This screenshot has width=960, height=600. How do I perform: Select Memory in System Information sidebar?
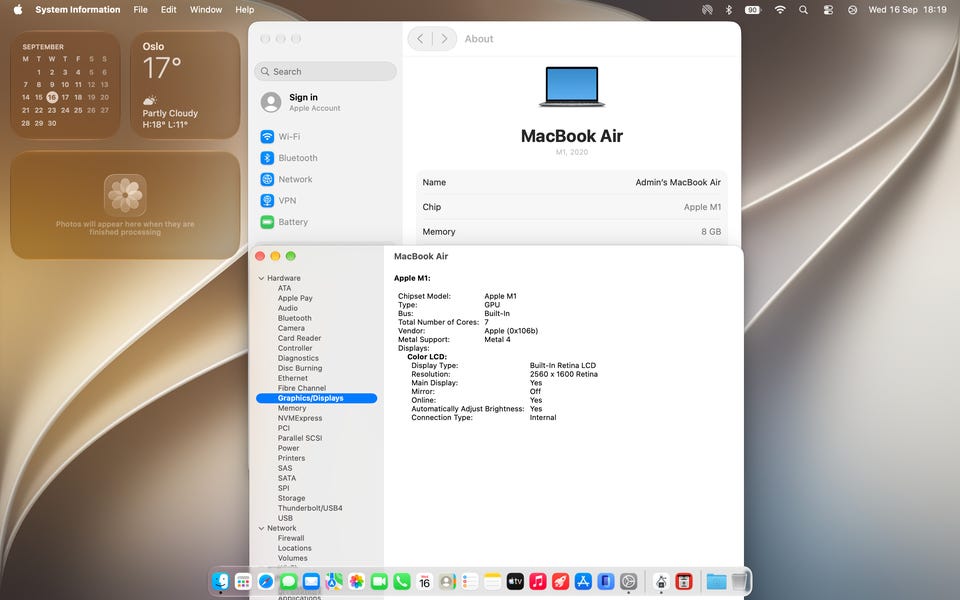coord(292,408)
